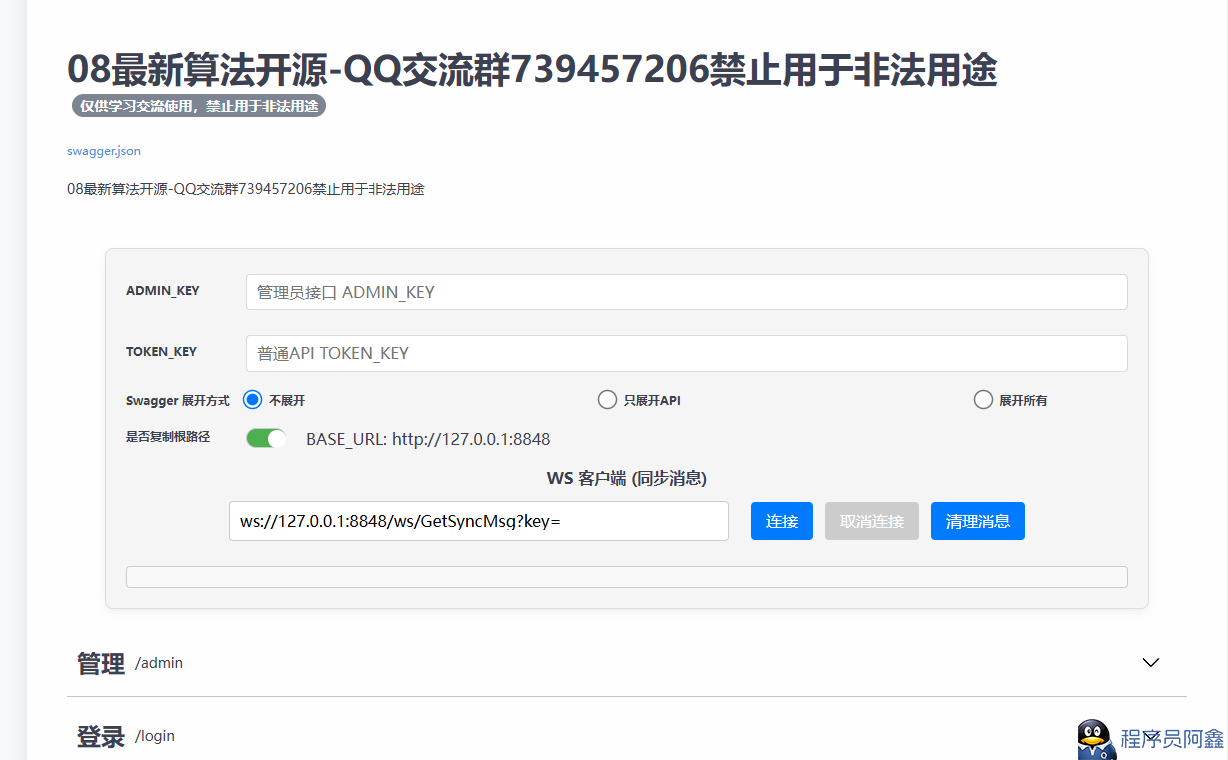
Task: Open the swagger.json link
Action: 104,151
